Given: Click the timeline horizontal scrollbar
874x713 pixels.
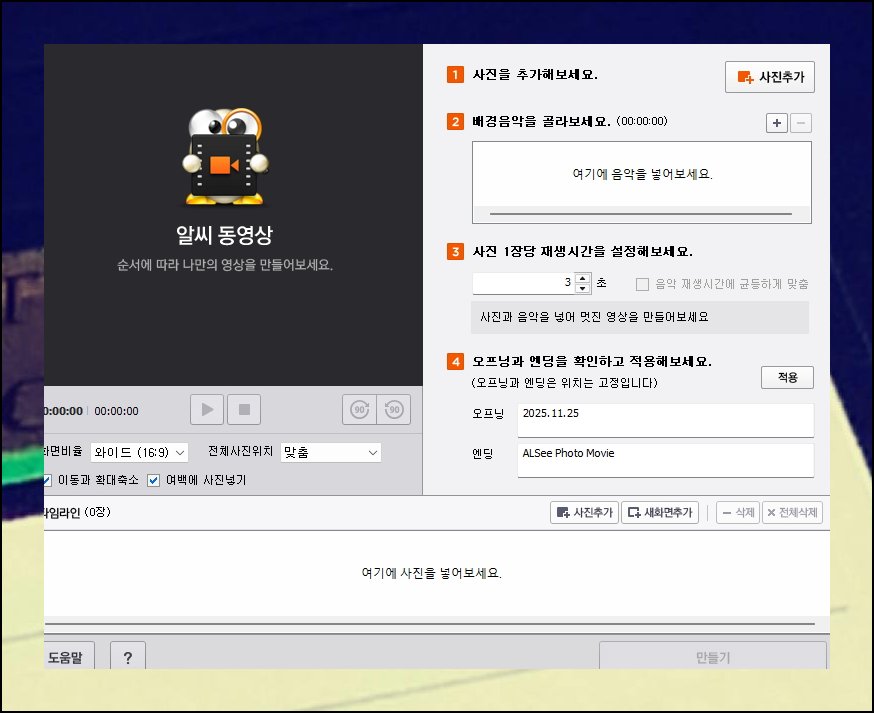Looking at the screenshot, I should point(429,624).
